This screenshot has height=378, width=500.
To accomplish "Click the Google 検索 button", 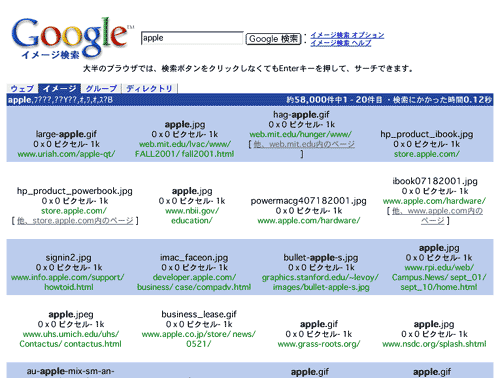I will pos(273,39).
